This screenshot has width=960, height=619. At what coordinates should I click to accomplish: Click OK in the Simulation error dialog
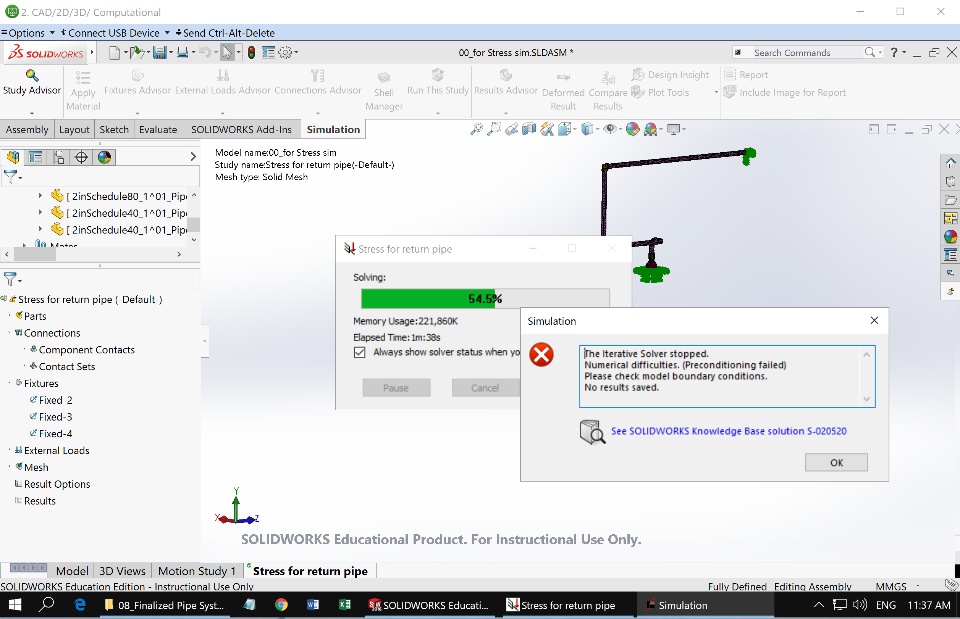(836, 462)
